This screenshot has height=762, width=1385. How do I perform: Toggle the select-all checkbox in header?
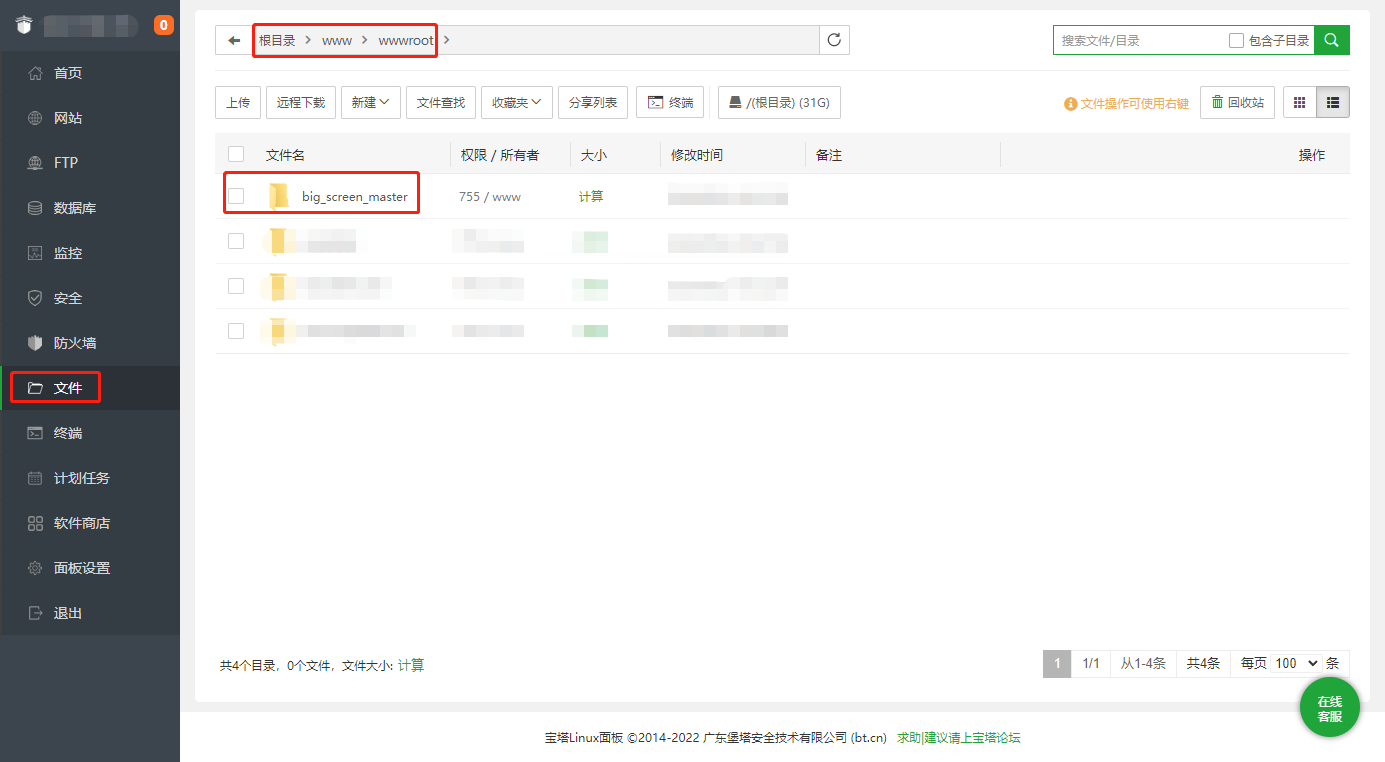[236, 154]
